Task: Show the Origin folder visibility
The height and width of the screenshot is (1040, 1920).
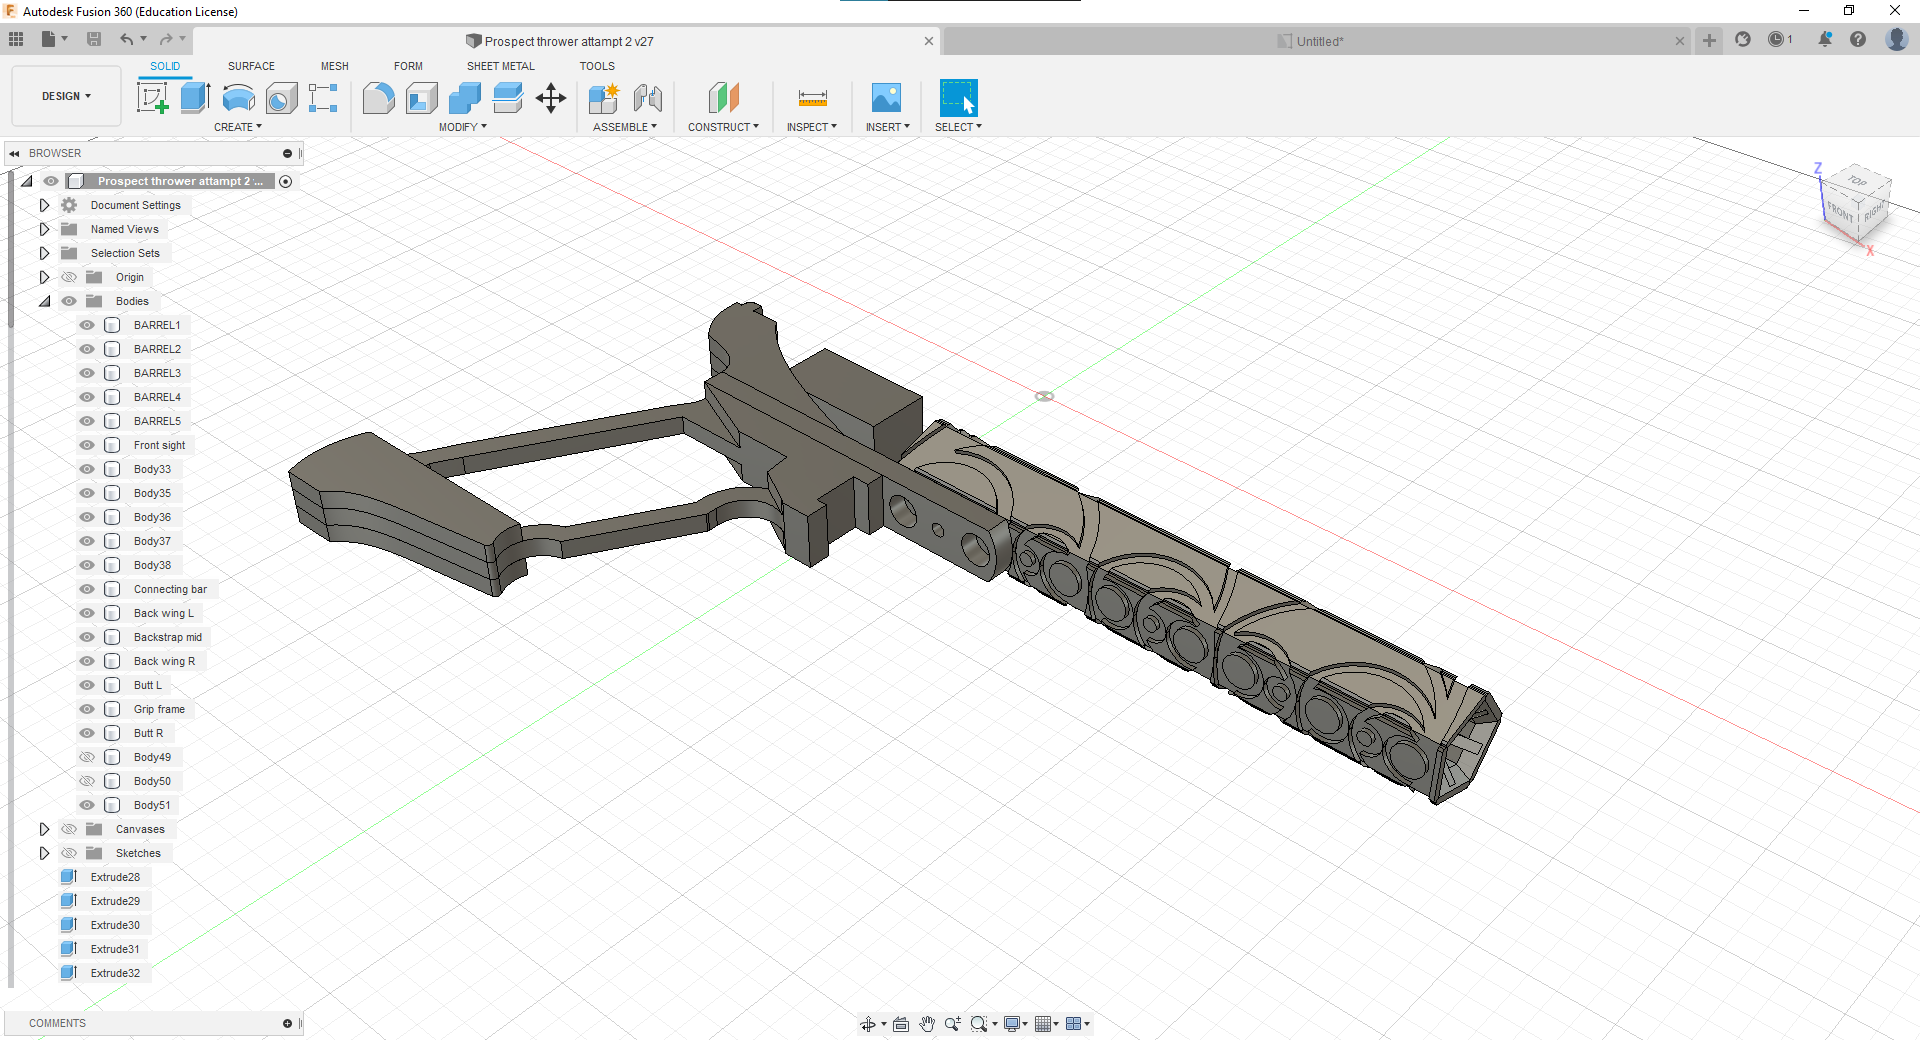Action: click(x=69, y=277)
